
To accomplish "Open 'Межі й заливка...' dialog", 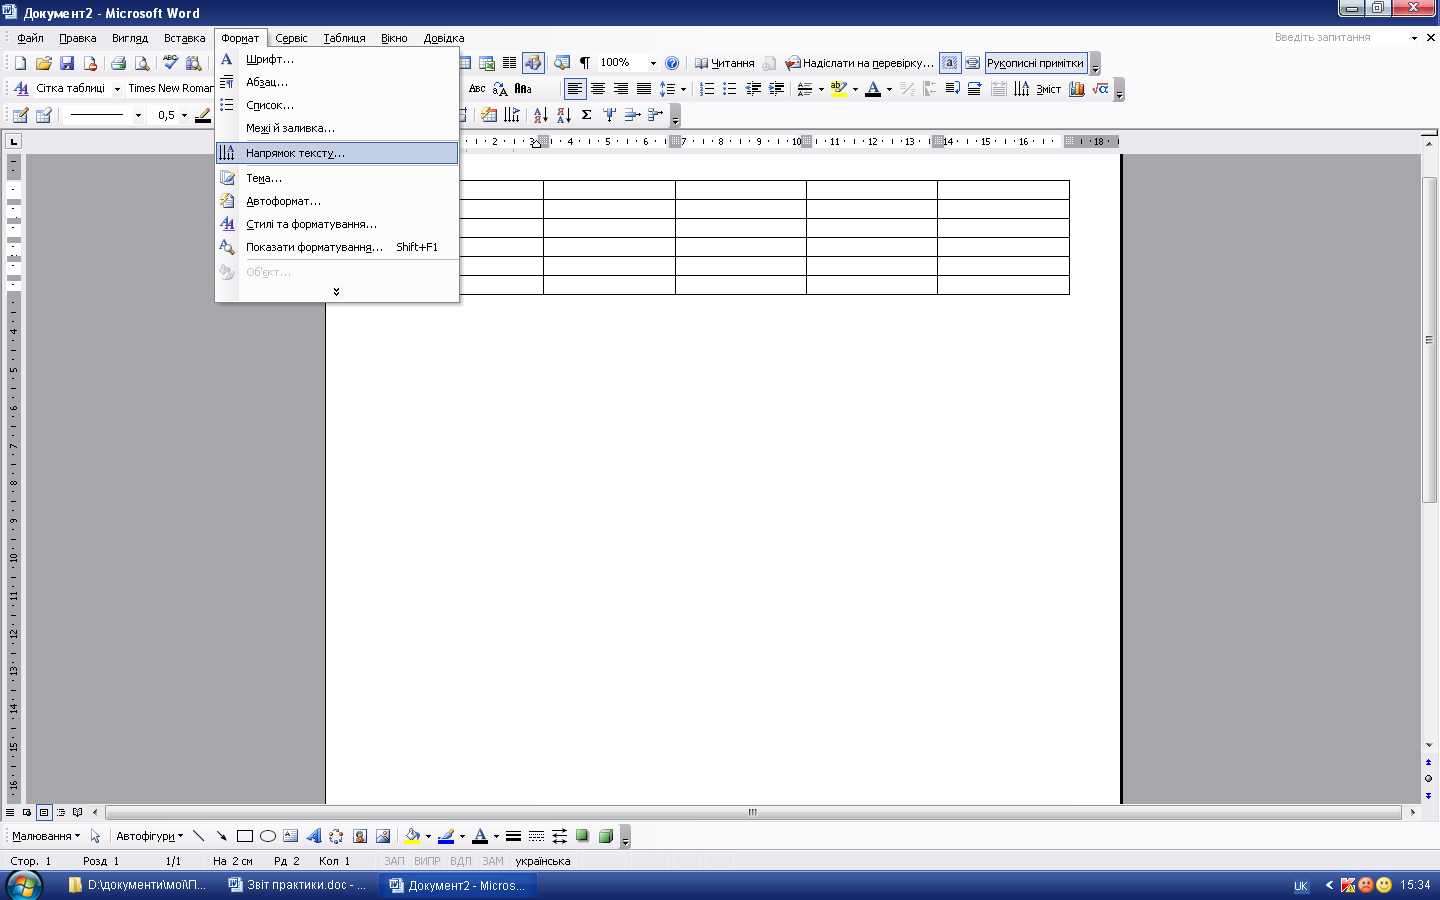I will pos(337,128).
